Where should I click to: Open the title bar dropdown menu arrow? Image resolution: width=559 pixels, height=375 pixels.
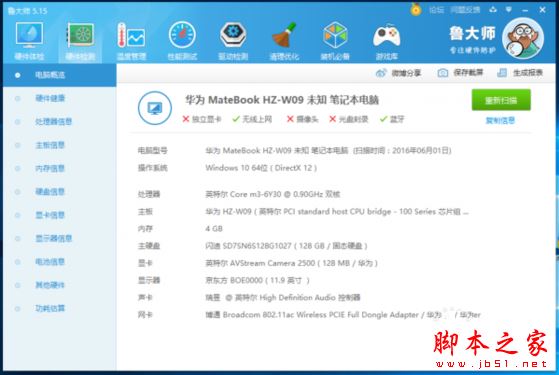click(x=509, y=10)
